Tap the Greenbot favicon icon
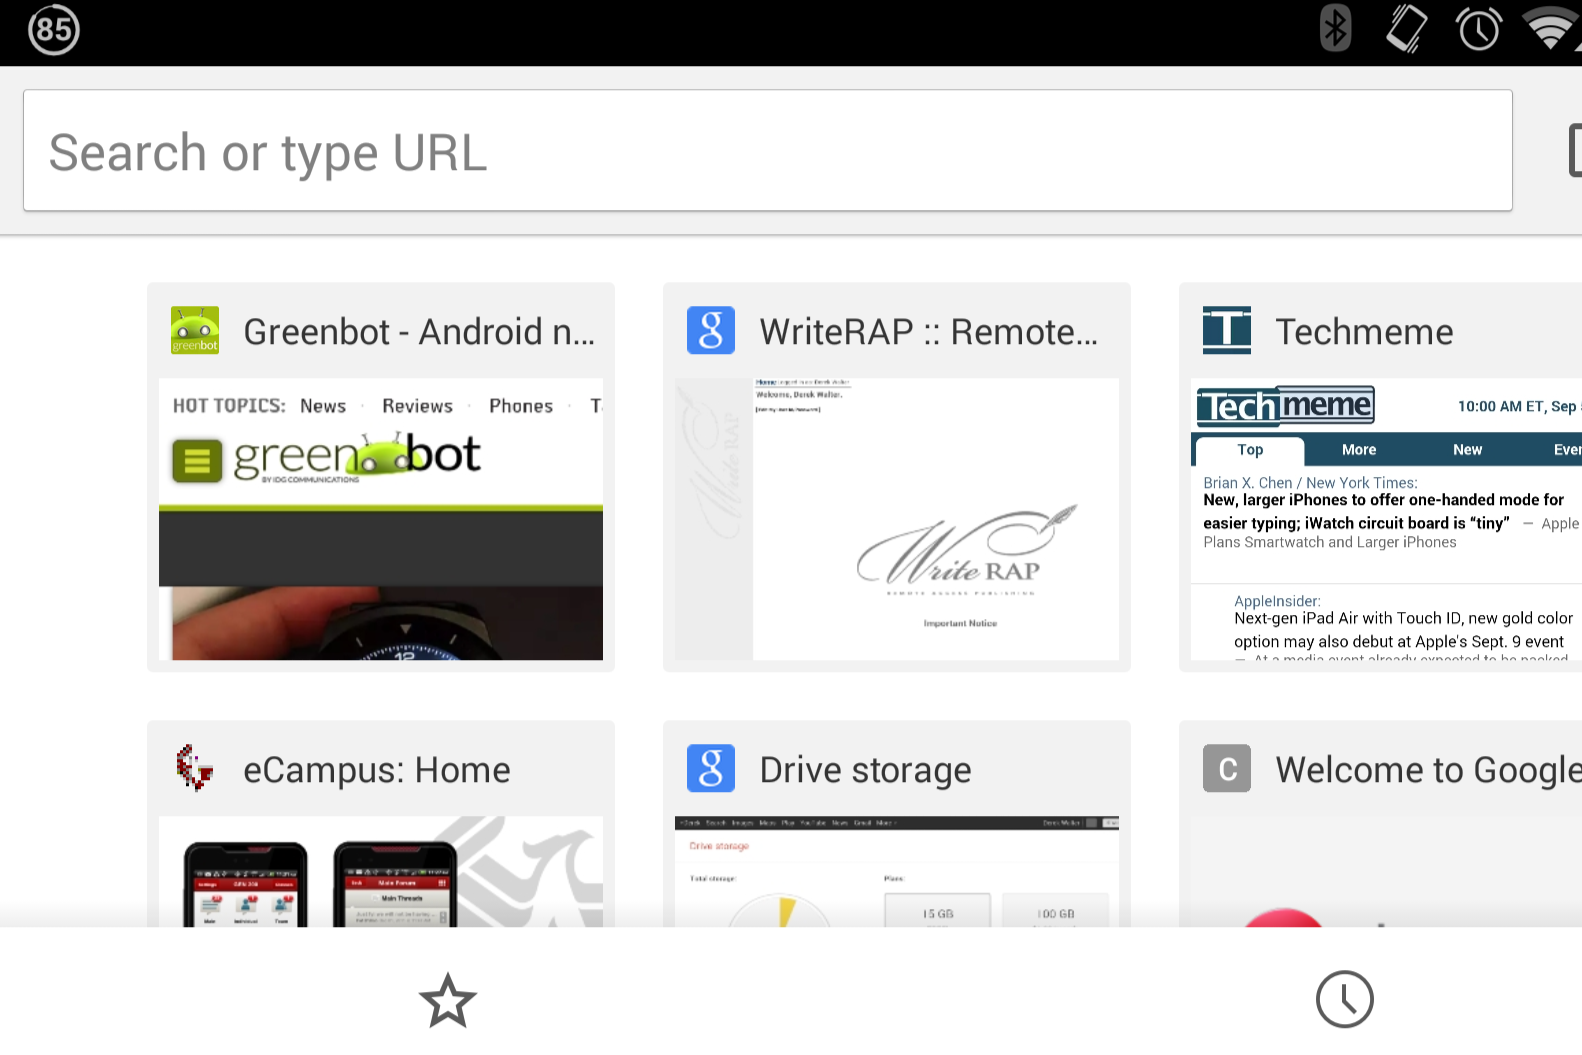This screenshot has height=1055, width=1582. (195, 331)
